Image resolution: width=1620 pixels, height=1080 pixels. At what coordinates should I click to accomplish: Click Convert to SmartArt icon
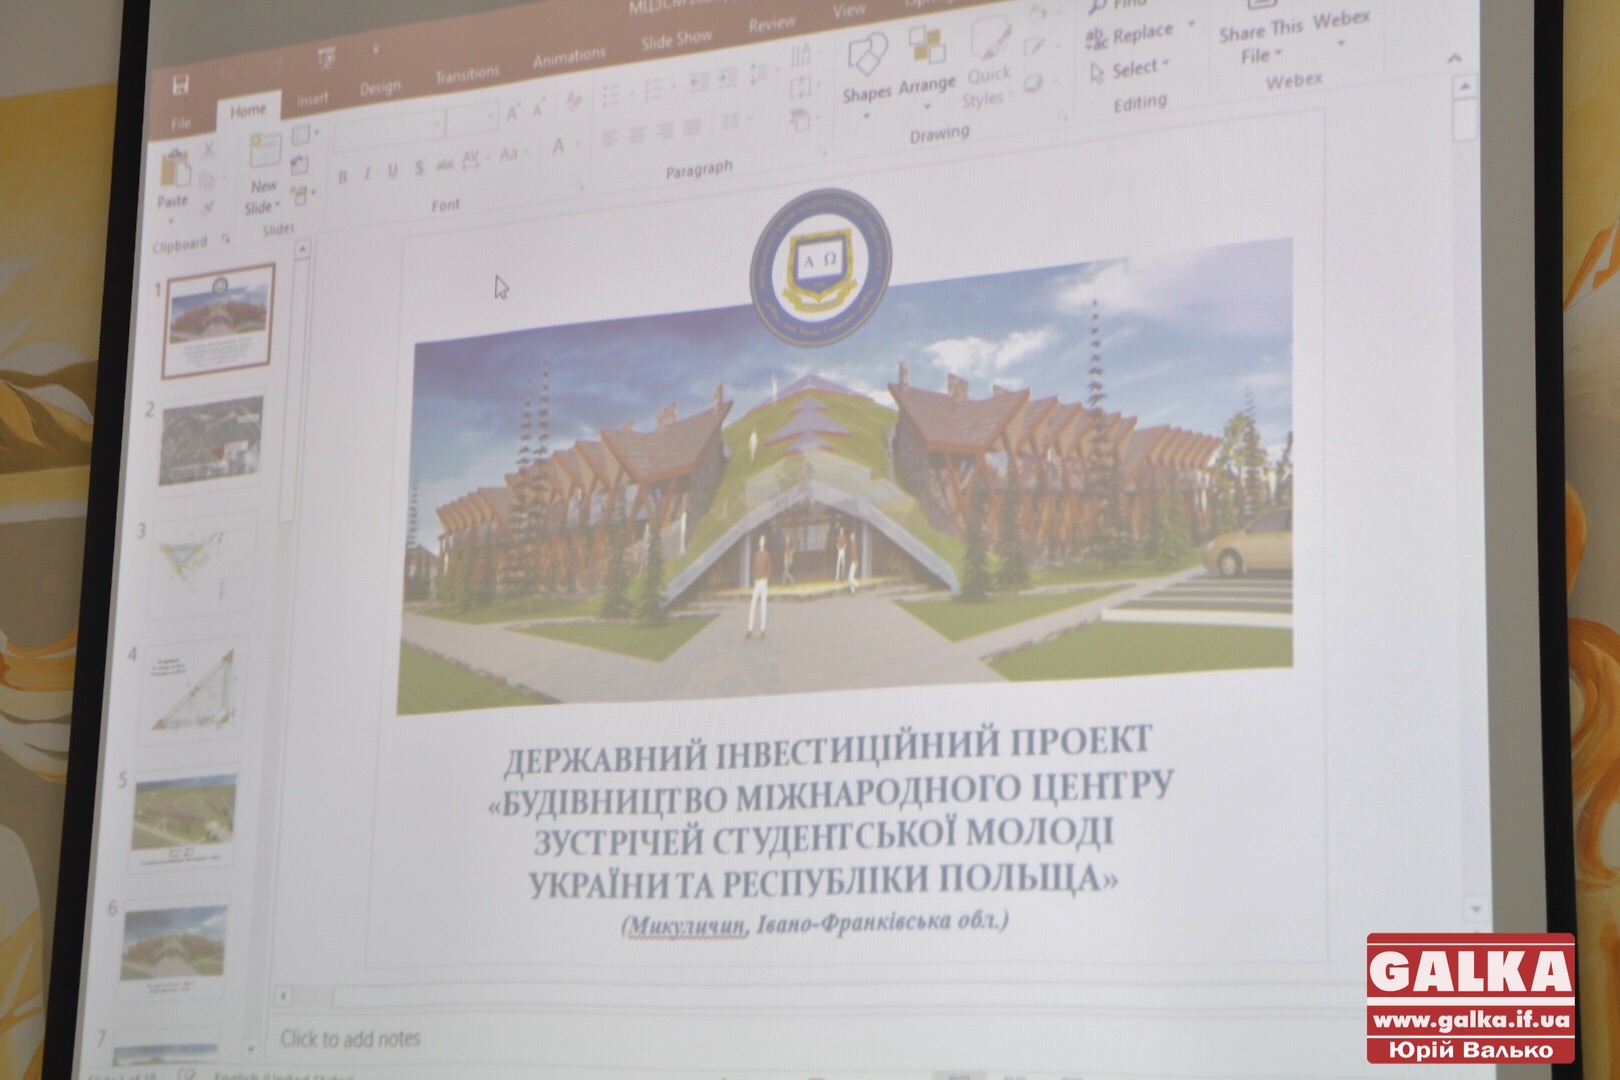(x=801, y=122)
